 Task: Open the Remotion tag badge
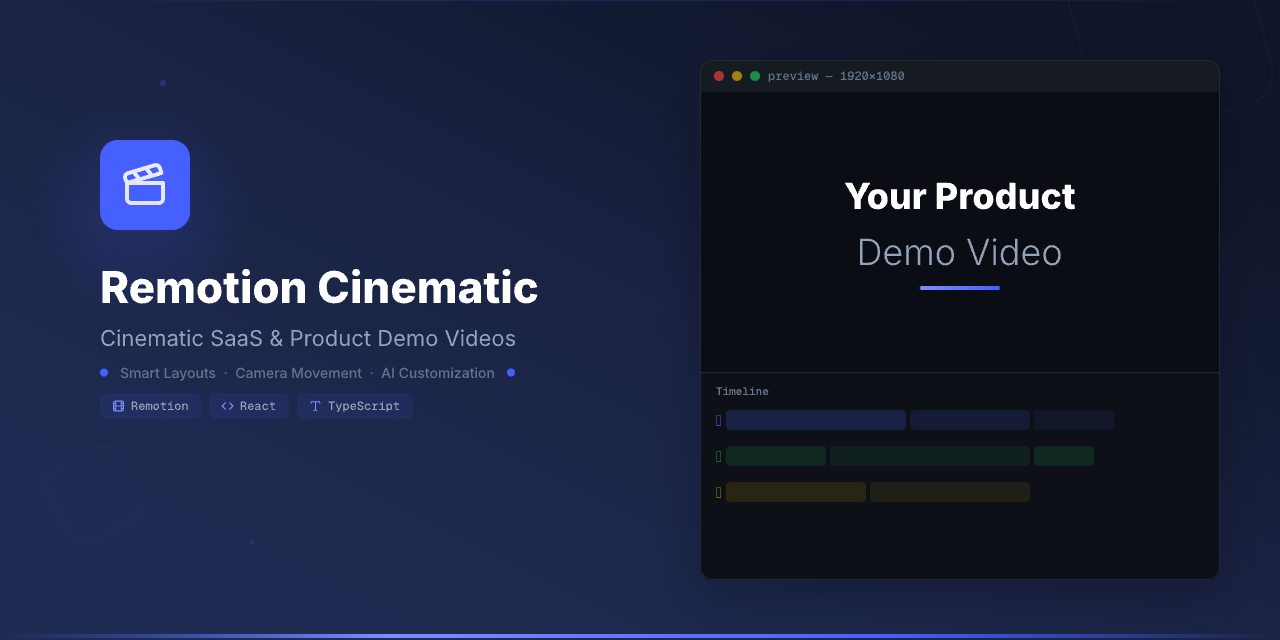(150, 406)
